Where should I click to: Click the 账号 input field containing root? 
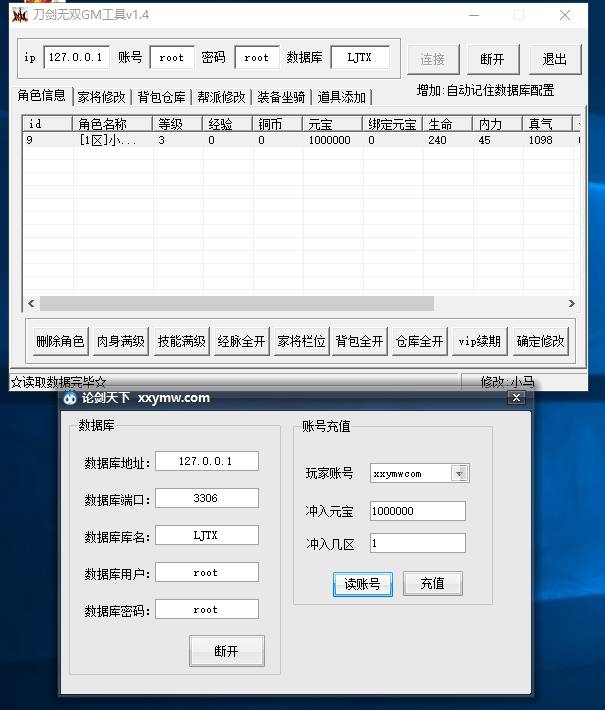(x=172, y=58)
